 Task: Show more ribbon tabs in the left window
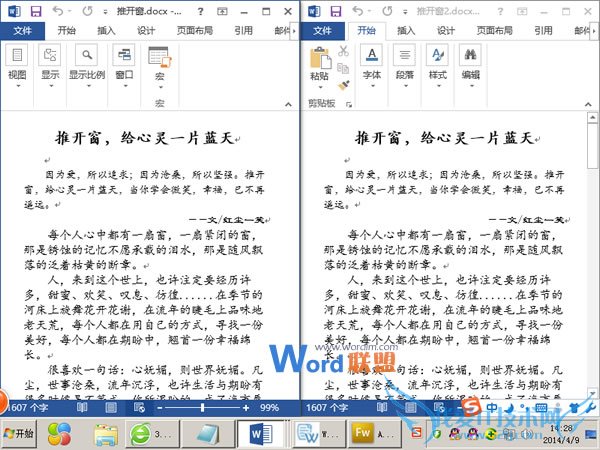pyautogui.click(x=294, y=31)
